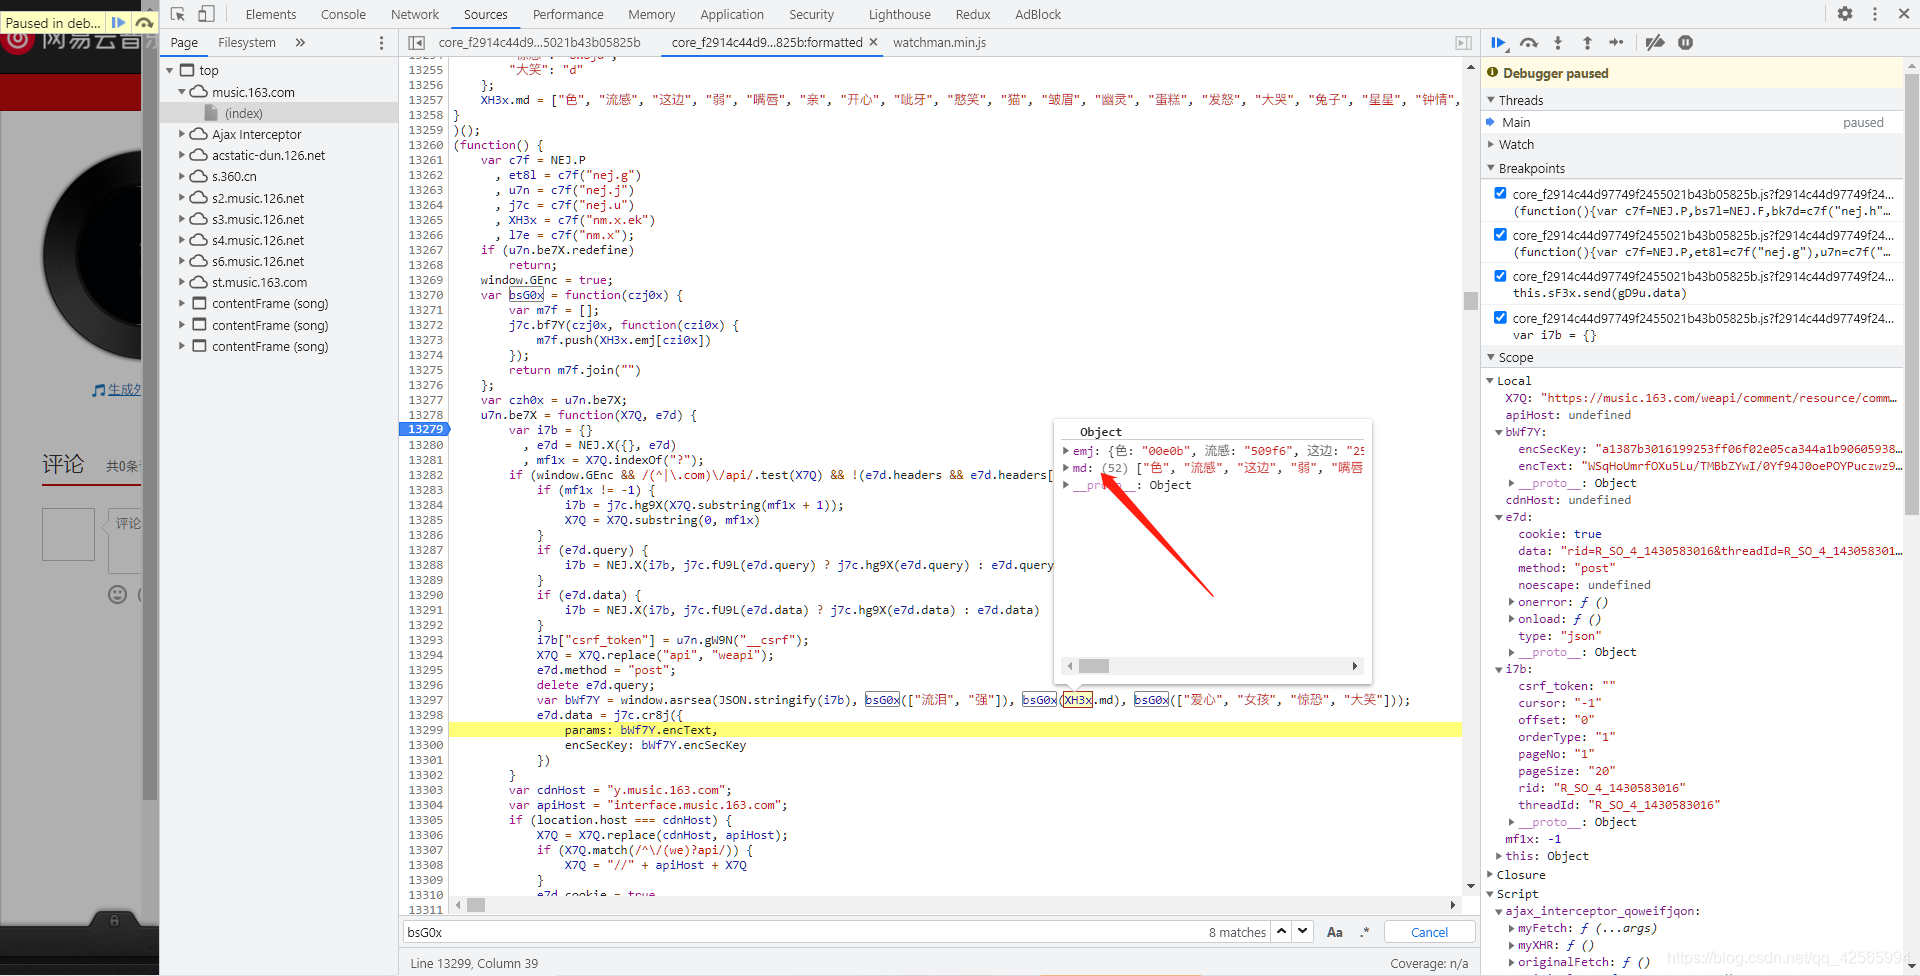This screenshot has height=976, width=1920.
Task: Click the Step button in debugger
Action: [x=1616, y=43]
